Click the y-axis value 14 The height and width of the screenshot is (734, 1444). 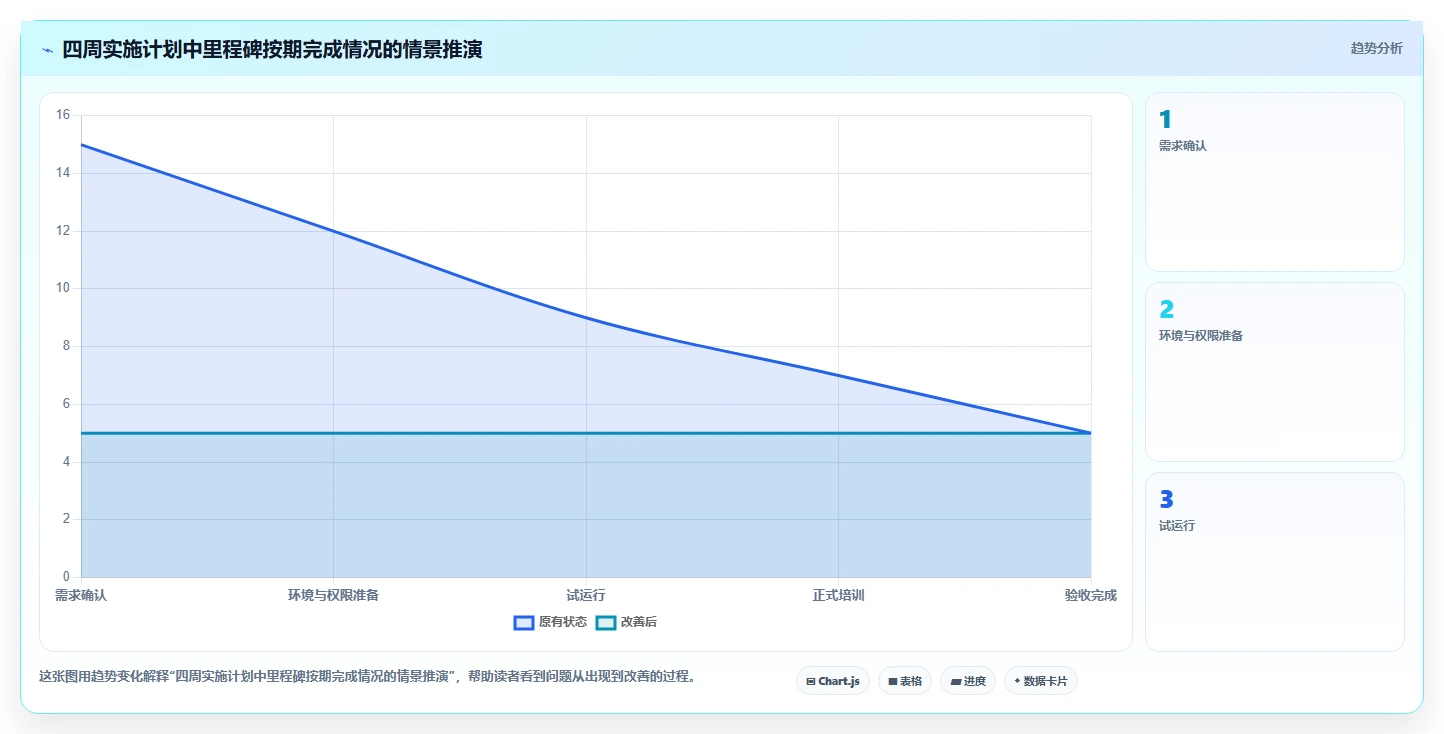pos(63,173)
